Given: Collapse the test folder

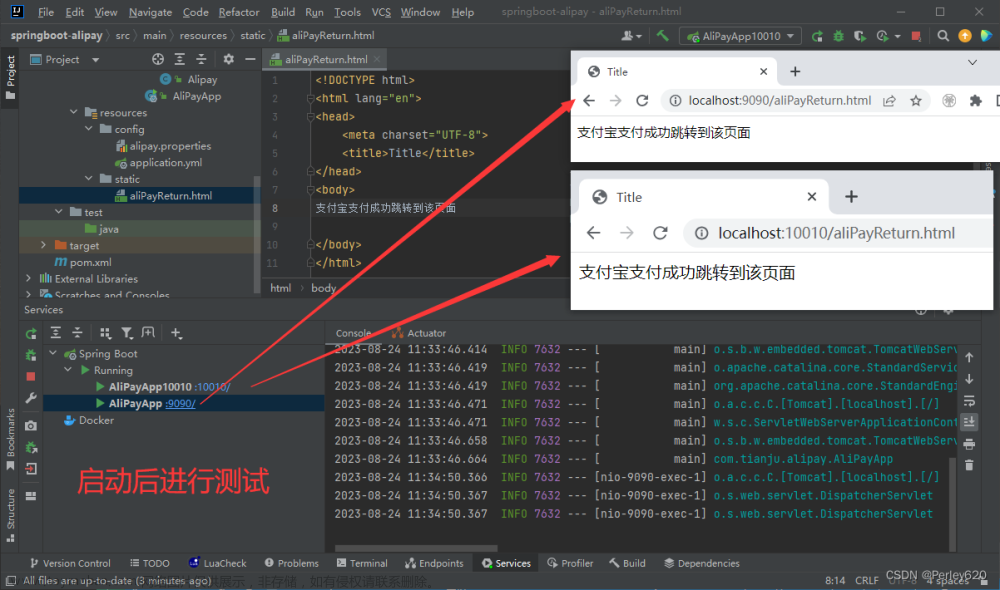Looking at the screenshot, I should [59, 212].
